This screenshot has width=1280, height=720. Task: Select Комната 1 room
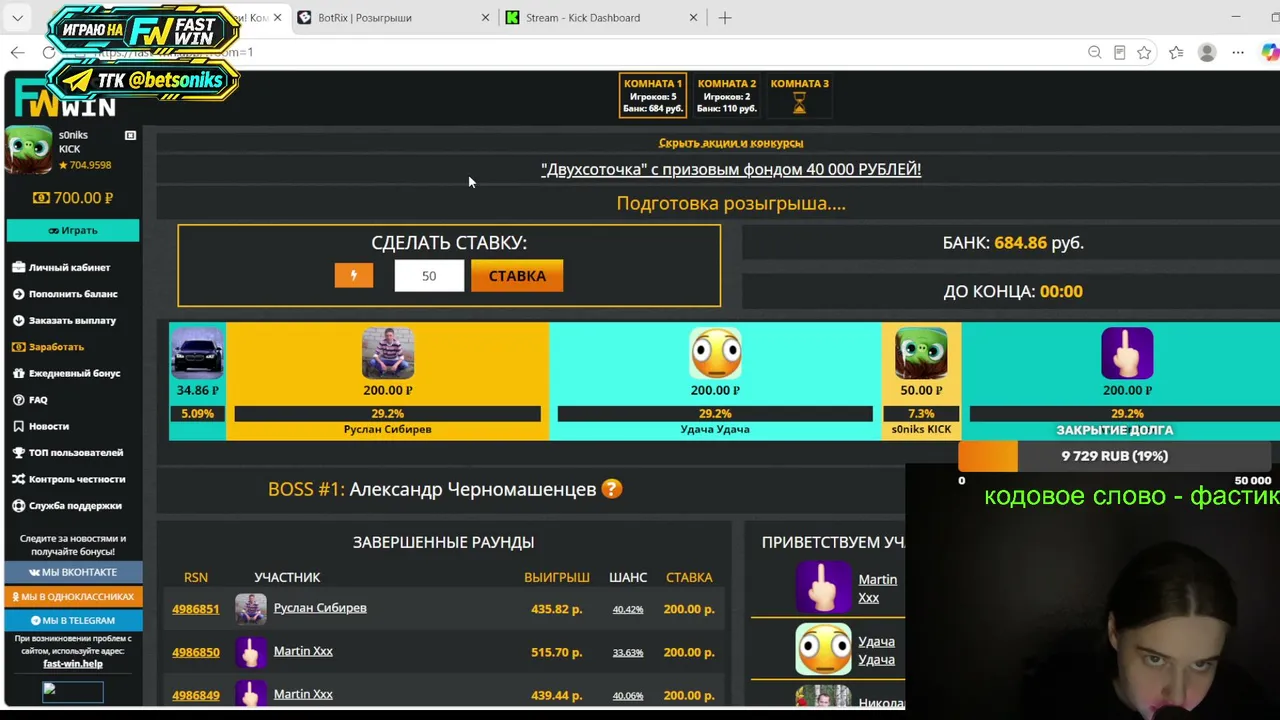(653, 96)
